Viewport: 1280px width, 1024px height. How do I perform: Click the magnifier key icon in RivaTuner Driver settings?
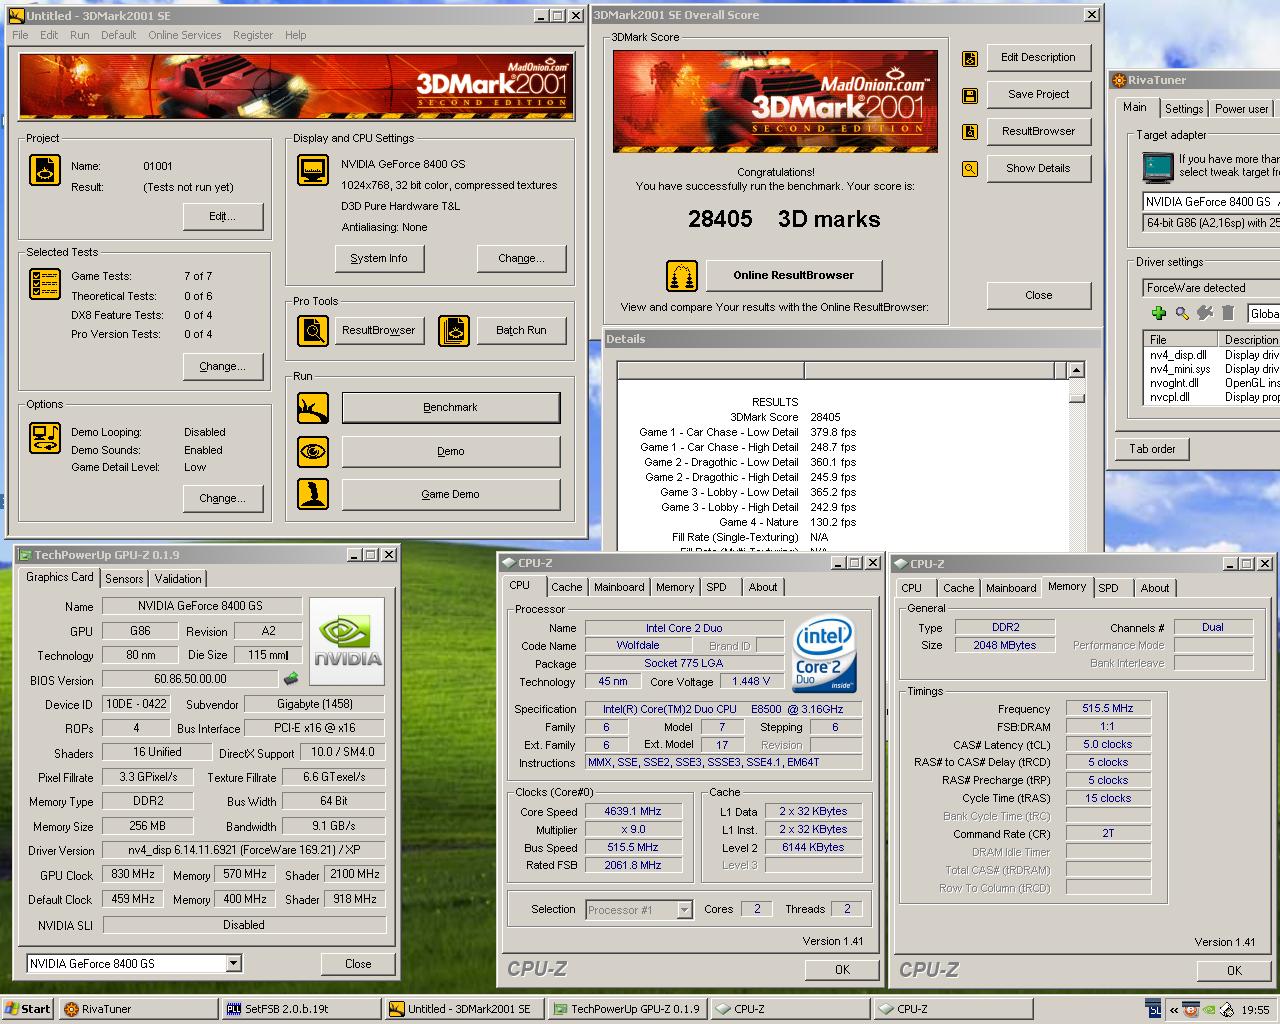pos(1182,313)
